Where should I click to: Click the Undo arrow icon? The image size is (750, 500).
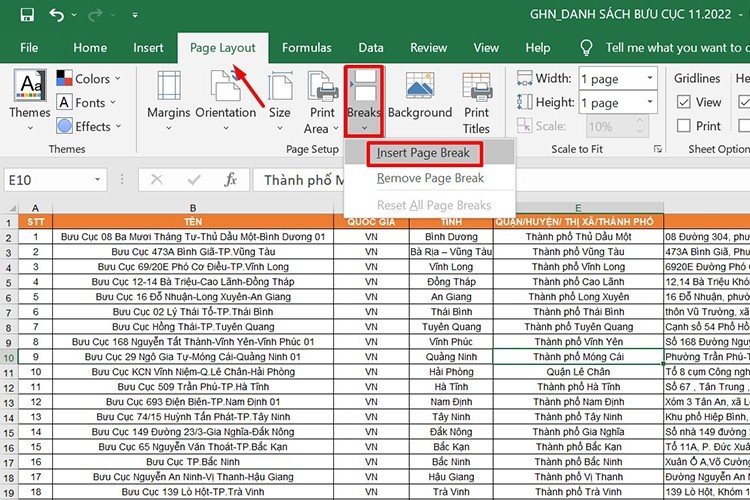coord(56,15)
